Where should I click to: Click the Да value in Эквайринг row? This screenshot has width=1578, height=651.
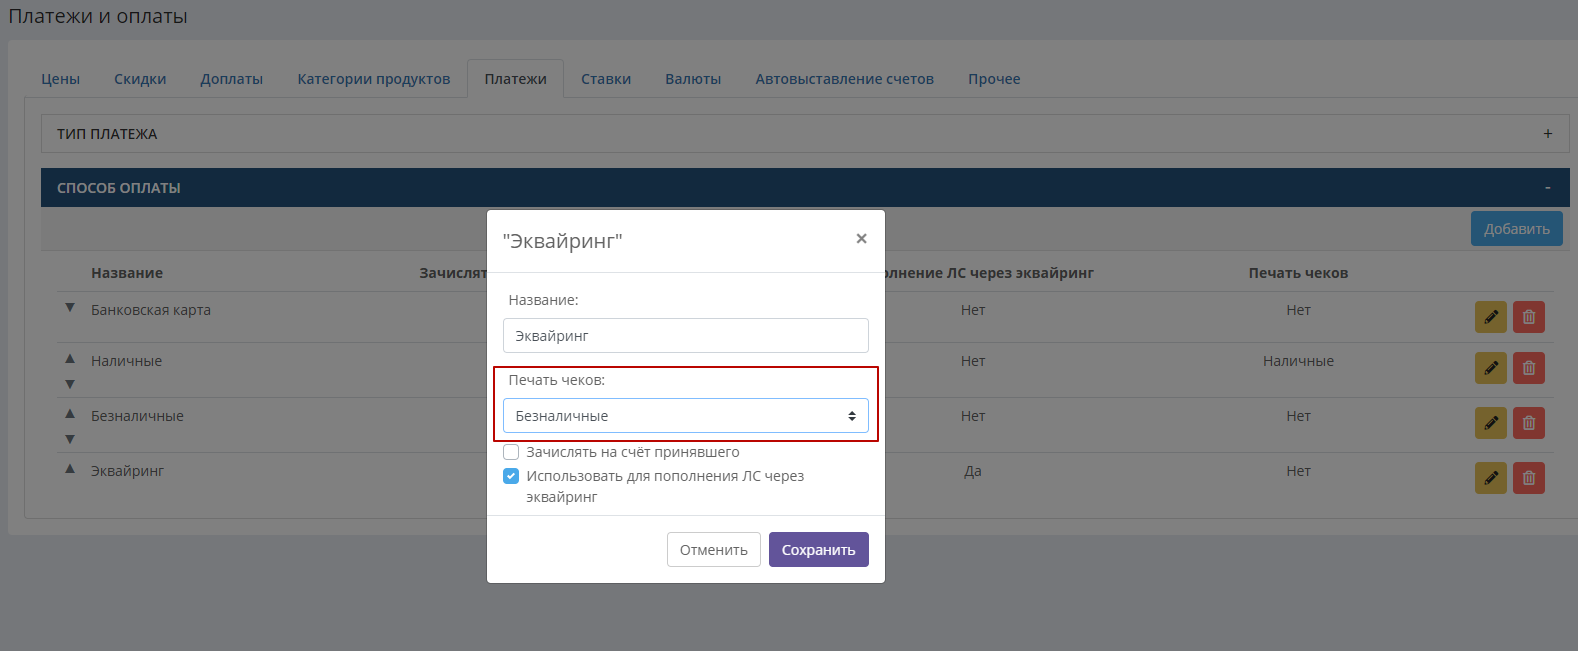[973, 471]
